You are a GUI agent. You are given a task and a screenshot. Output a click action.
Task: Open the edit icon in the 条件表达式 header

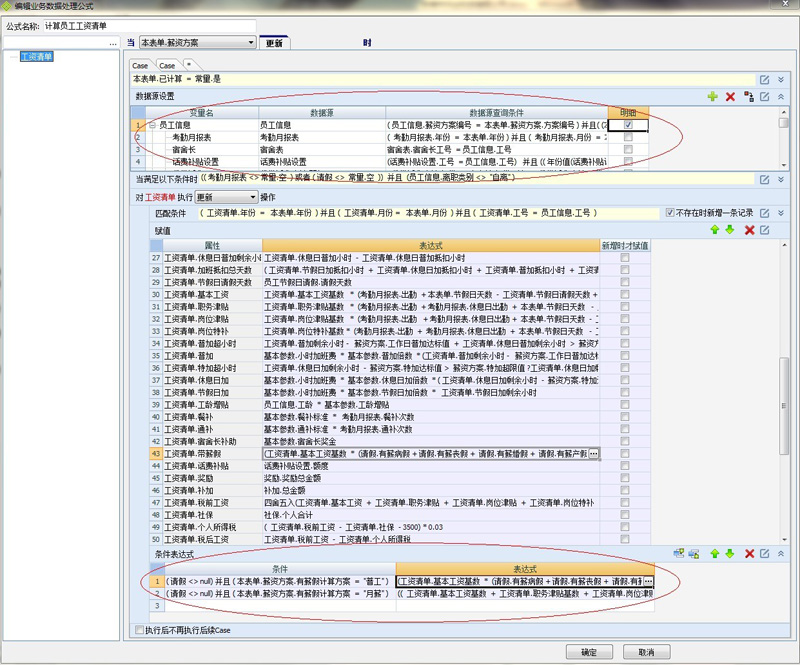click(764, 554)
